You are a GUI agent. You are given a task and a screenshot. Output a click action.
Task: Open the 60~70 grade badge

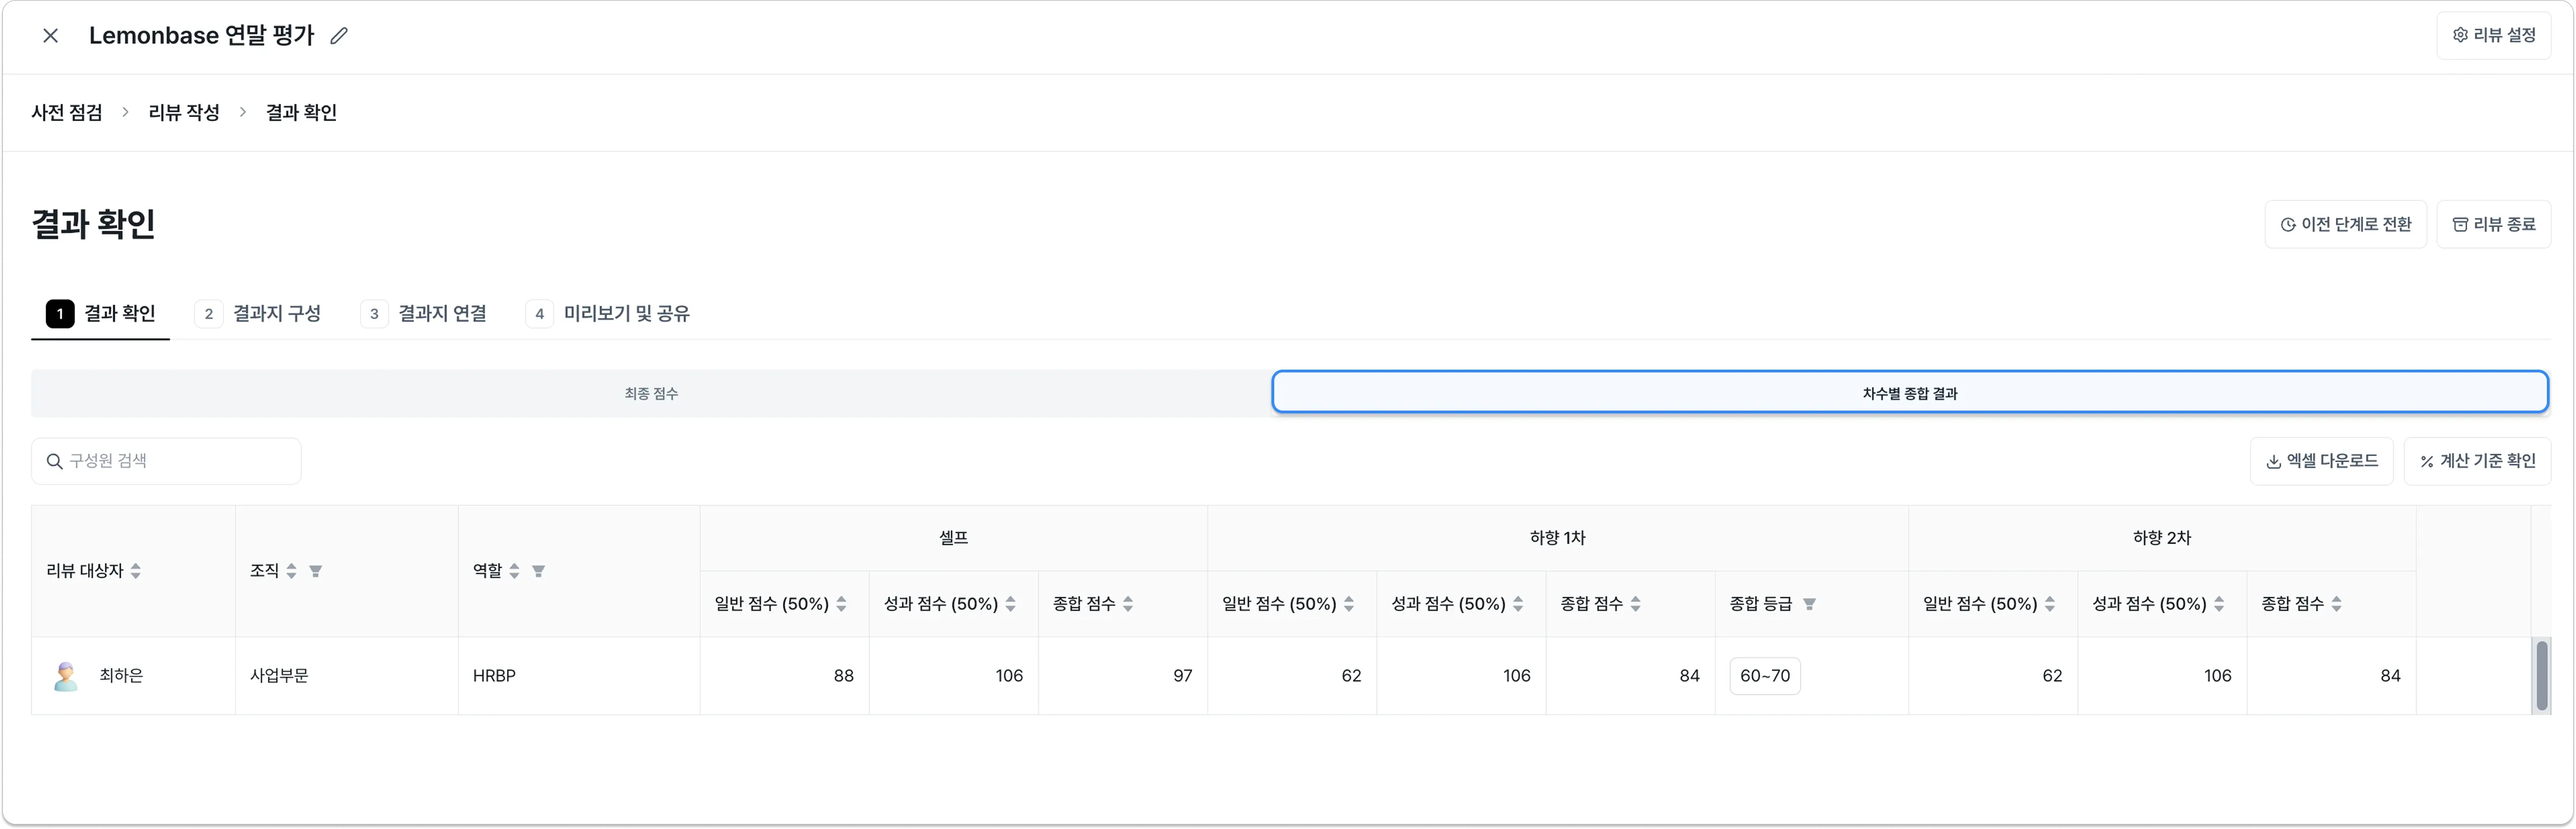(1765, 676)
